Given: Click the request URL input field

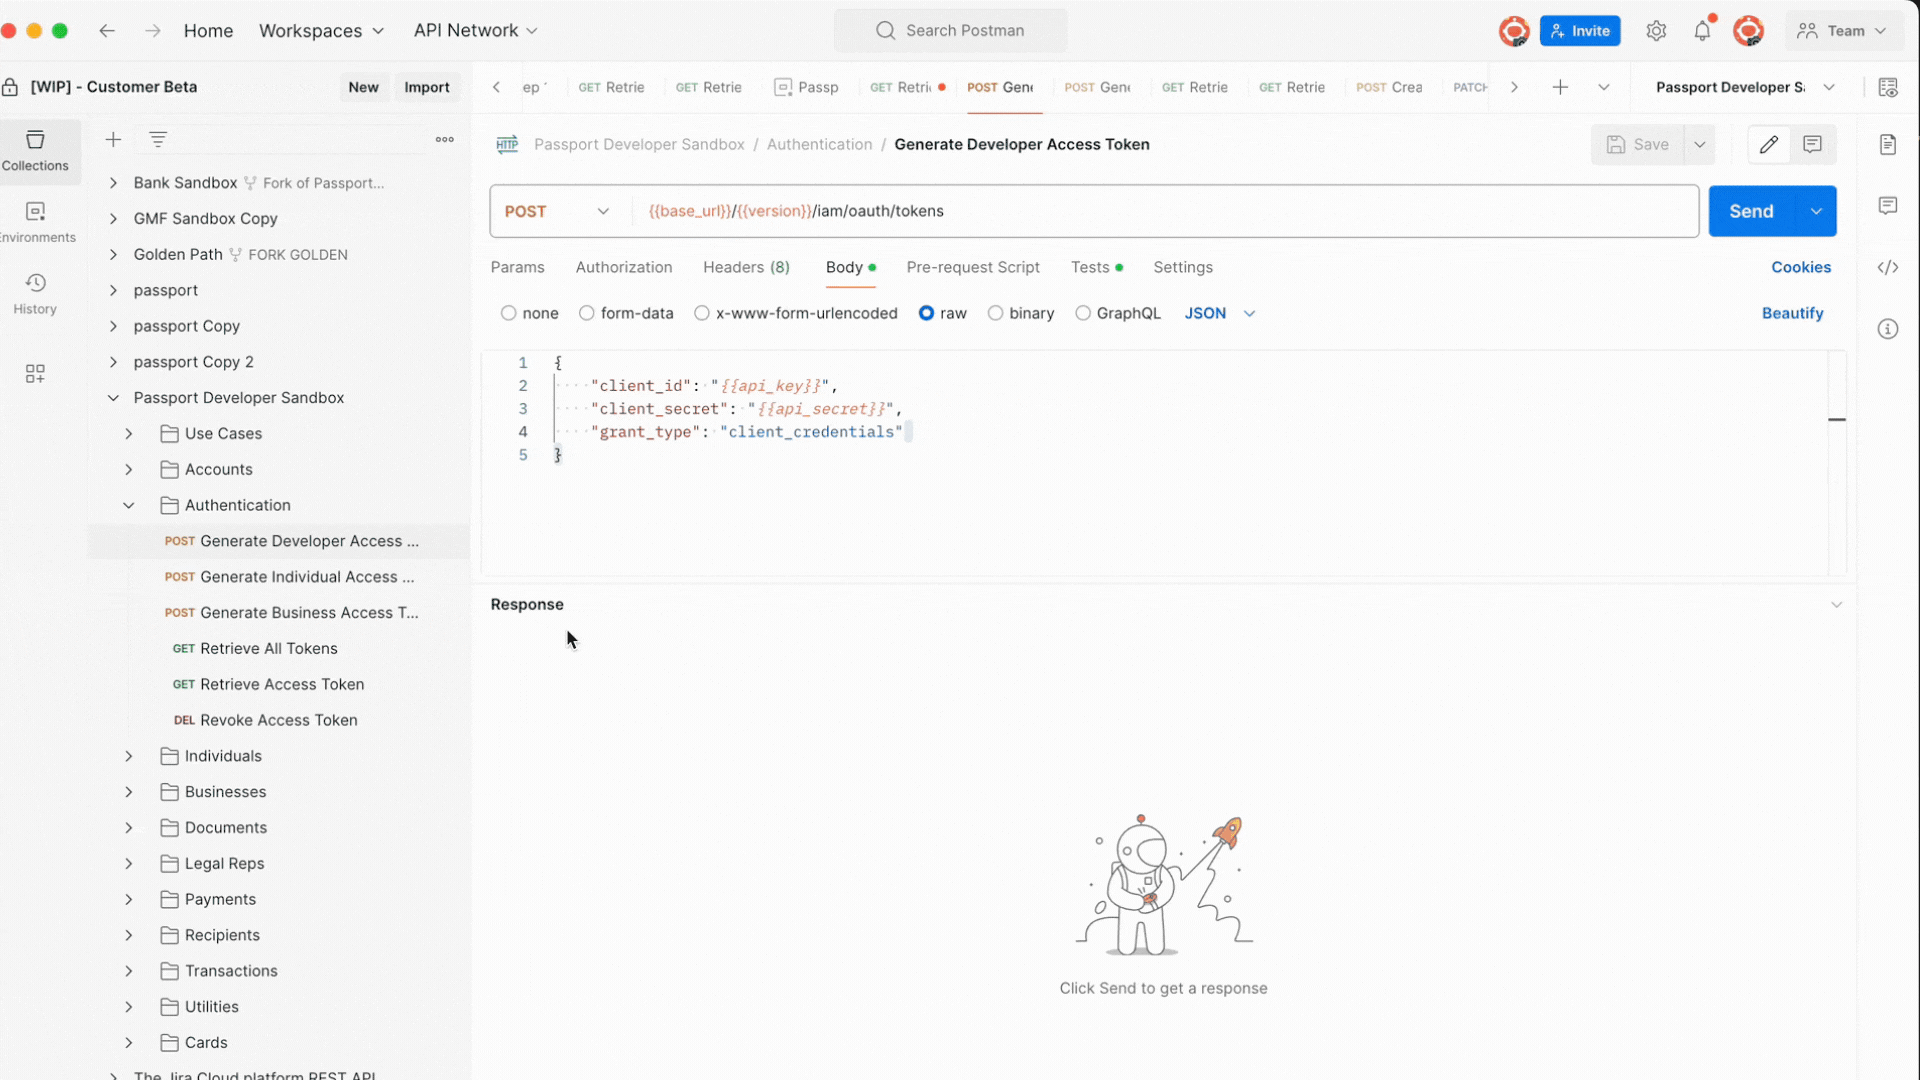Looking at the screenshot, I should pos(1165,211).
